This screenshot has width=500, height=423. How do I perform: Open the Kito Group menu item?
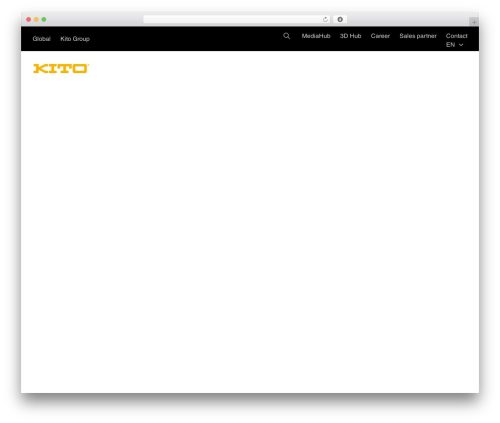pyautogui.click(x=75, y=39)
